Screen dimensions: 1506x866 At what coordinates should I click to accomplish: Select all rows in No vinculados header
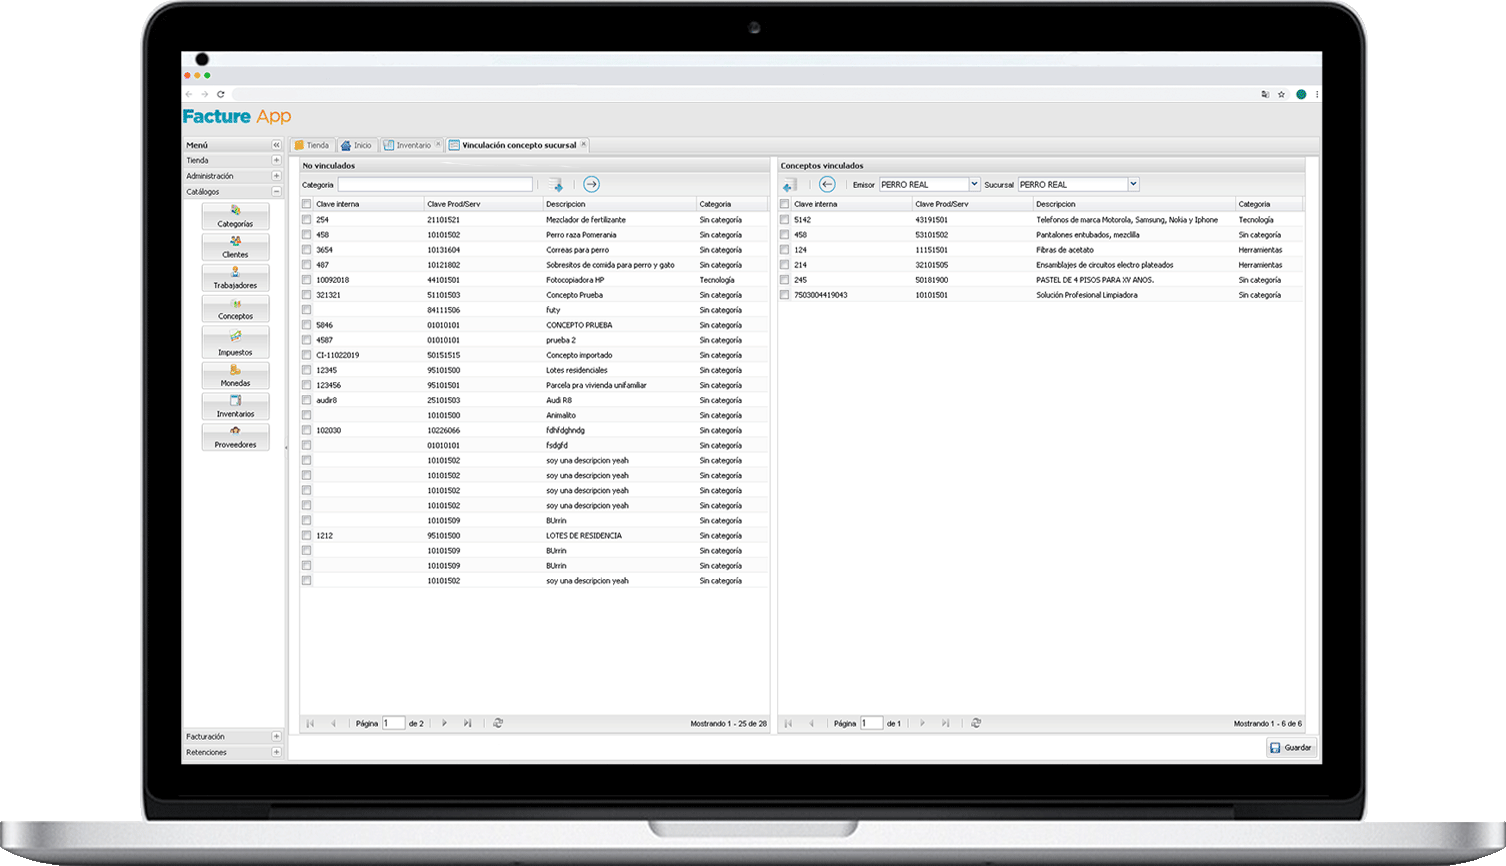(307, 204)
